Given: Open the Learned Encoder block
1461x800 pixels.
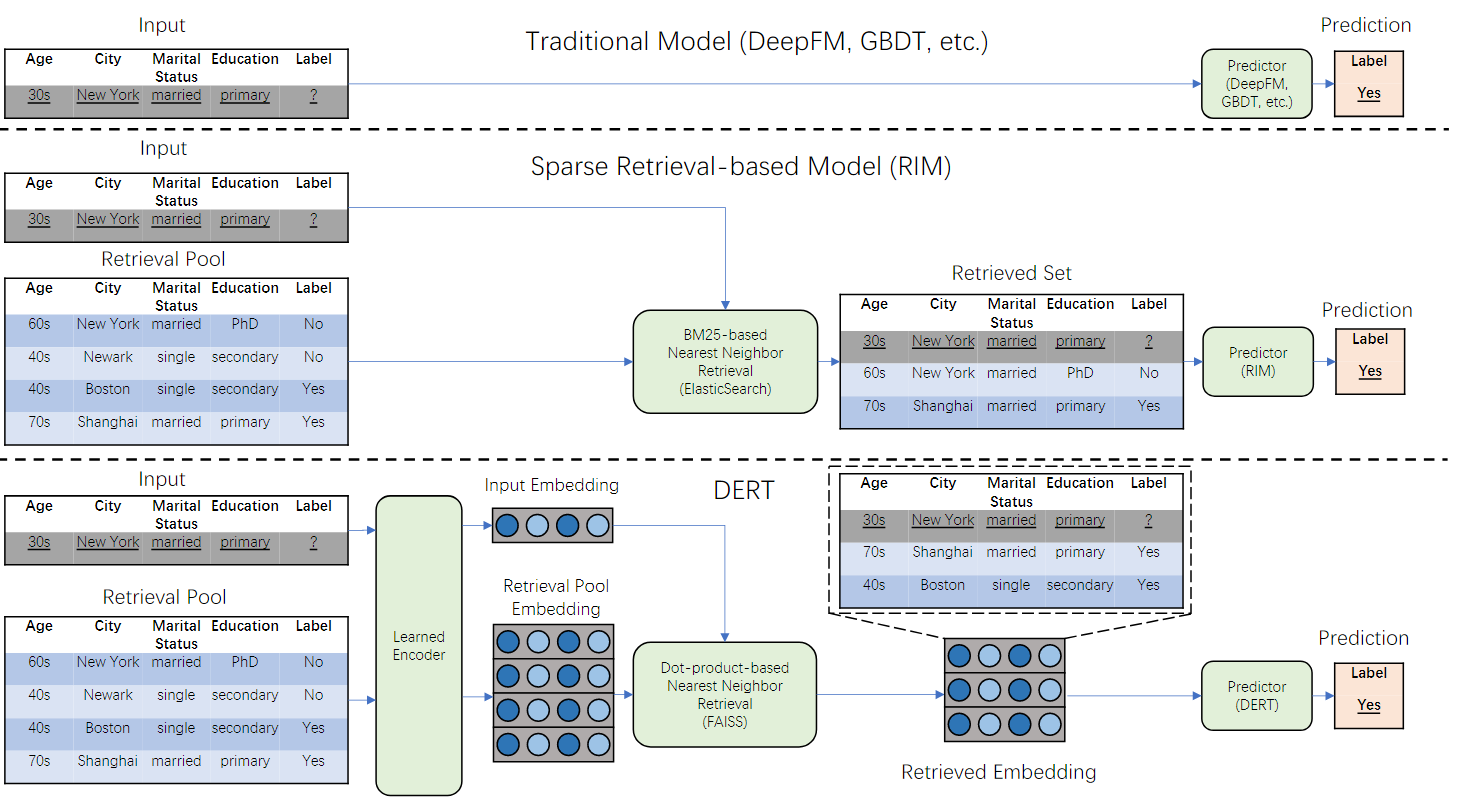Looking at the screenshot, I should [418, 645].
